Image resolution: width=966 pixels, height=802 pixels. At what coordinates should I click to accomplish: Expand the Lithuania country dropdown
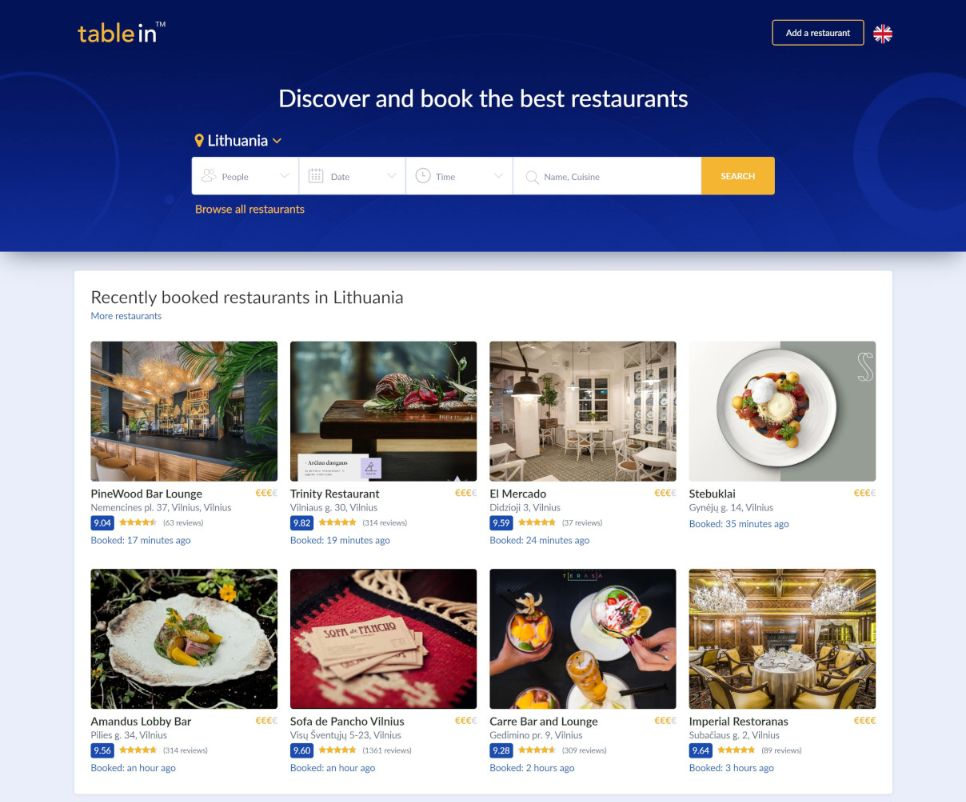238,140
